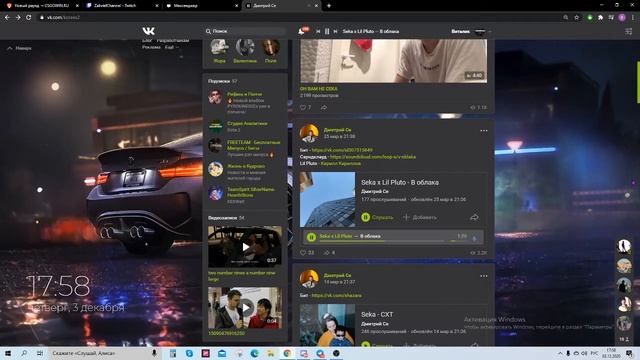Share the ОН ВАМ НЕ СЕКА video post
The image size is (640, 360).
pos(324,107)
